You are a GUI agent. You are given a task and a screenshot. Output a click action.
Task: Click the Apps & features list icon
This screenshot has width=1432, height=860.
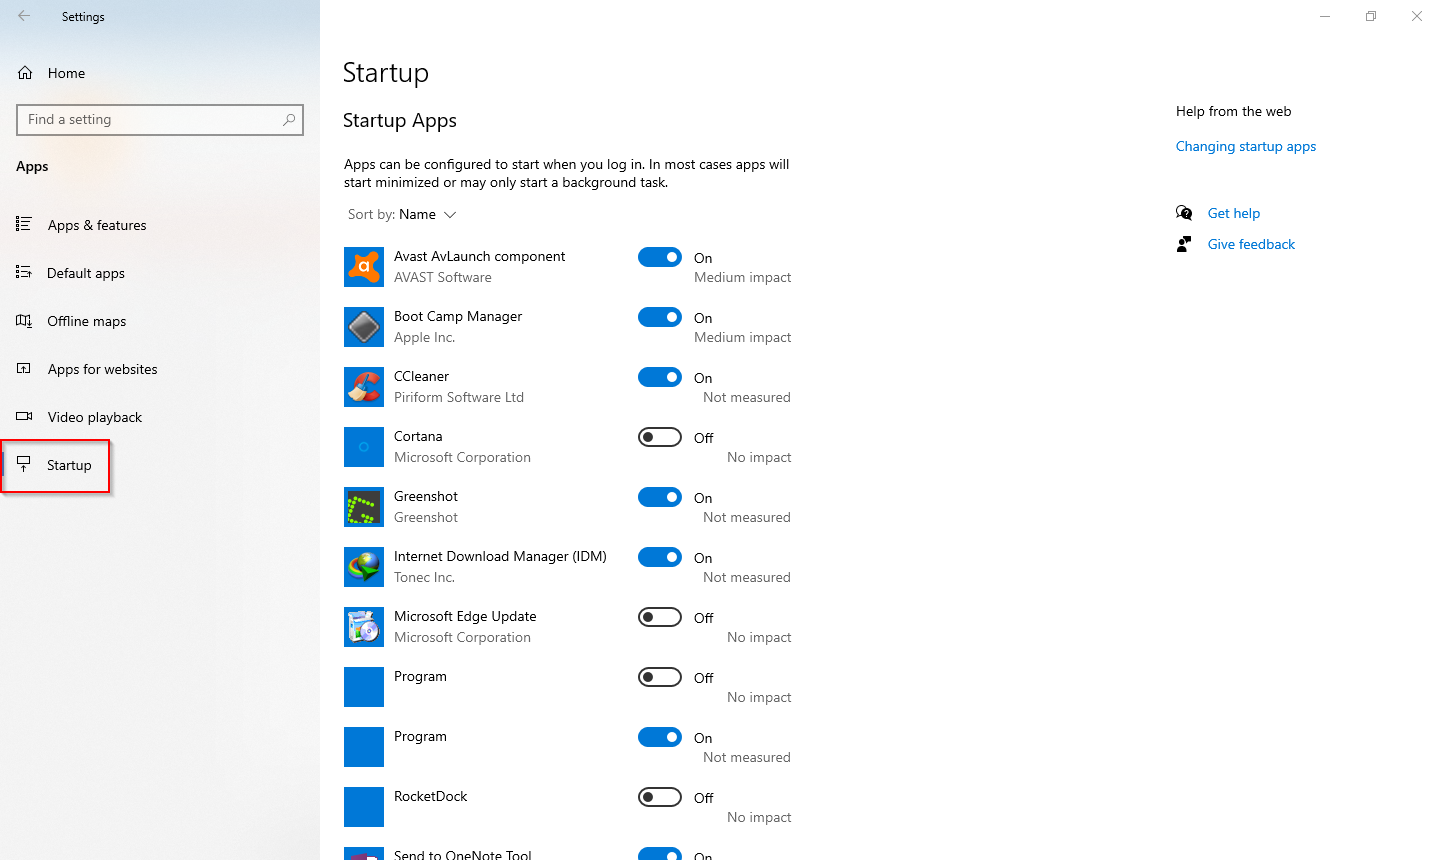click(x=24, y=224)
